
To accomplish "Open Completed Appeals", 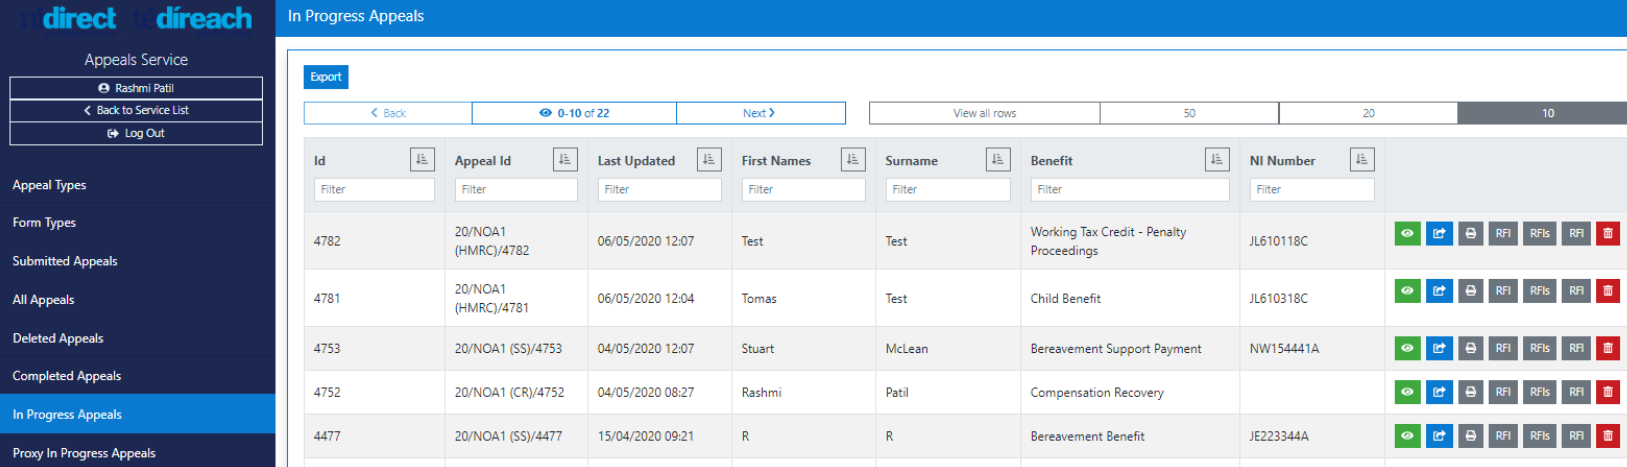I will pyautogui.click(x=137, y=376).
